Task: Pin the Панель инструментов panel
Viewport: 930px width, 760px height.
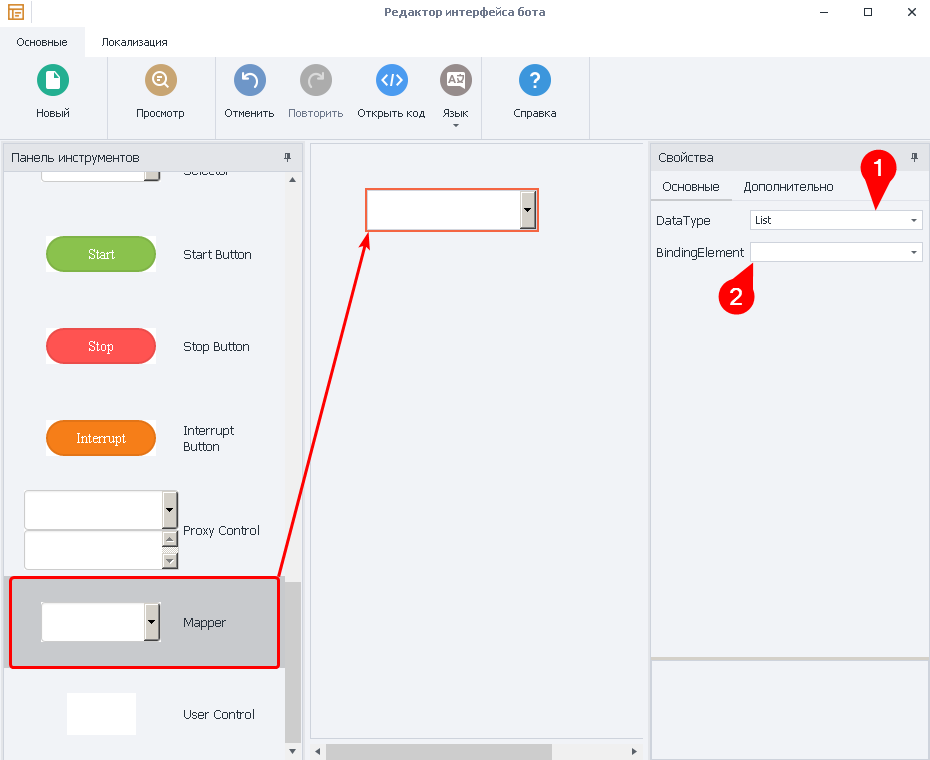Action: click(x=288, y=158)
